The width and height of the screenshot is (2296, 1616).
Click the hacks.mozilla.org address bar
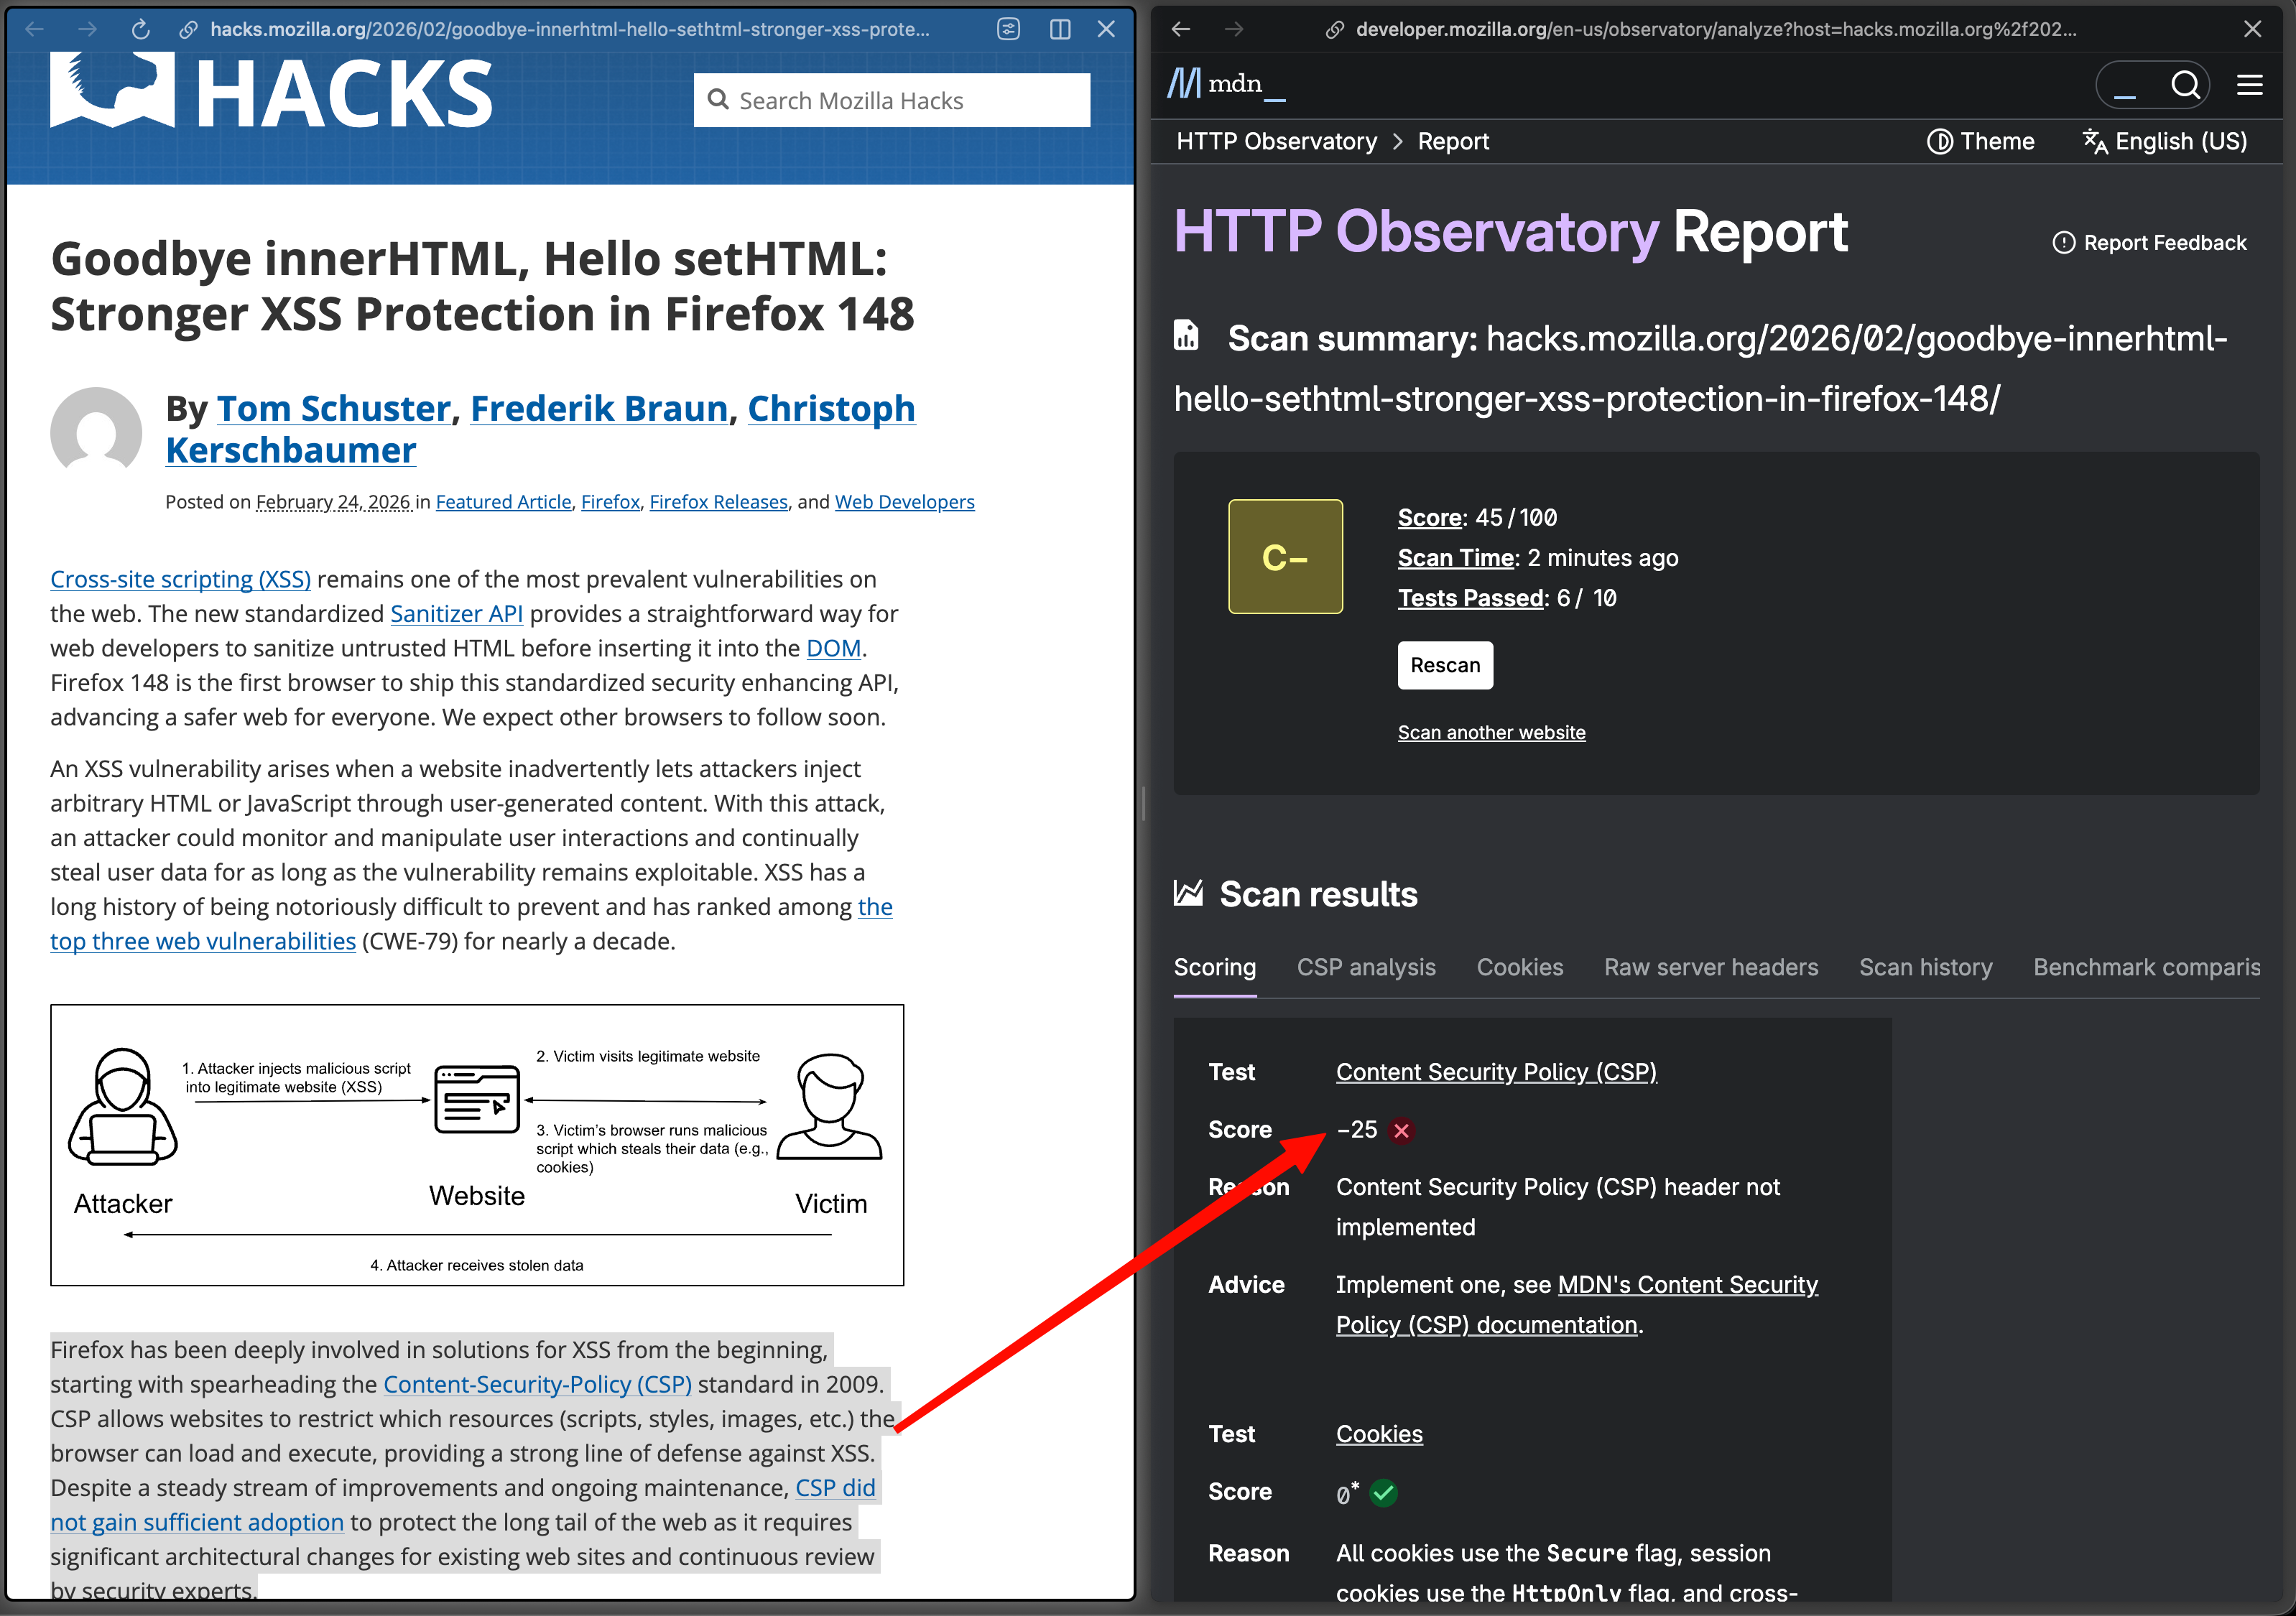point(570,29)
